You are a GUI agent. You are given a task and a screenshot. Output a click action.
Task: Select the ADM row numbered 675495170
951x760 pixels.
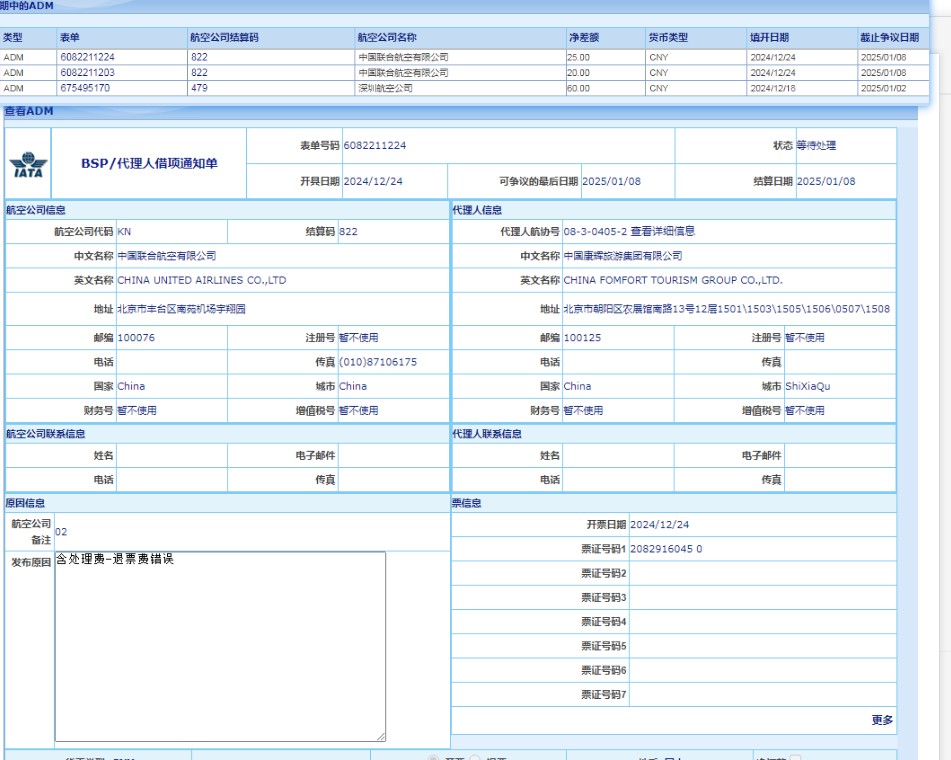coord(85,88)
